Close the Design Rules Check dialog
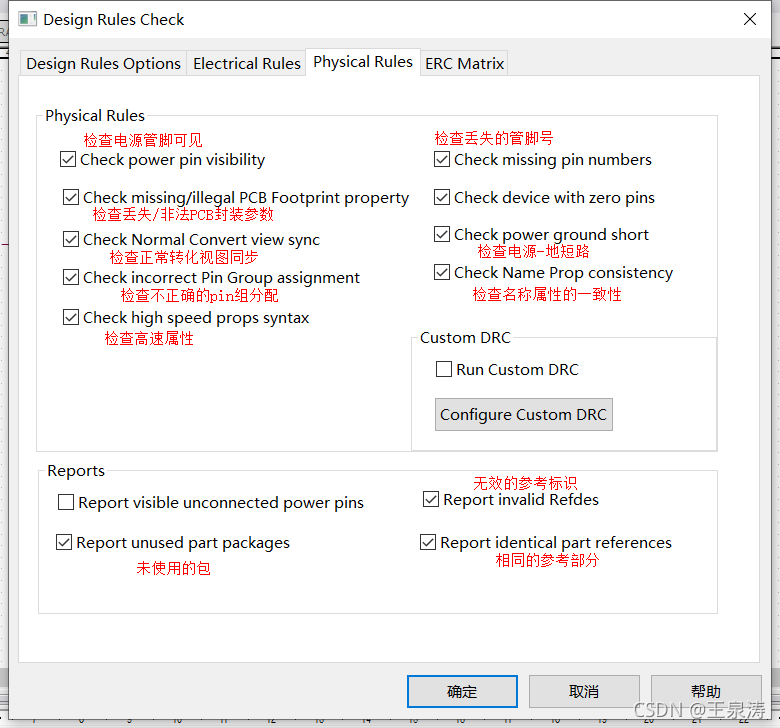This screenshot has height=728, width=780. coord(749,19)
